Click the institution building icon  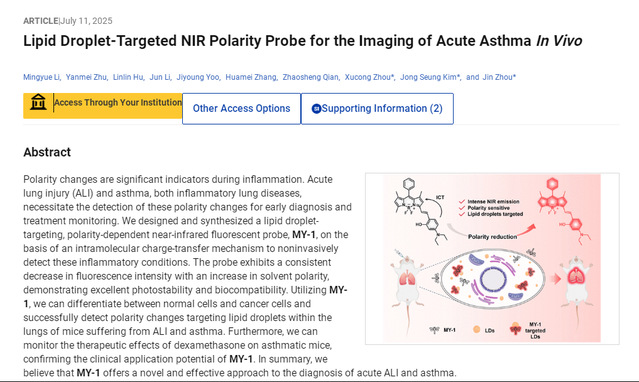tap(38, 102)
